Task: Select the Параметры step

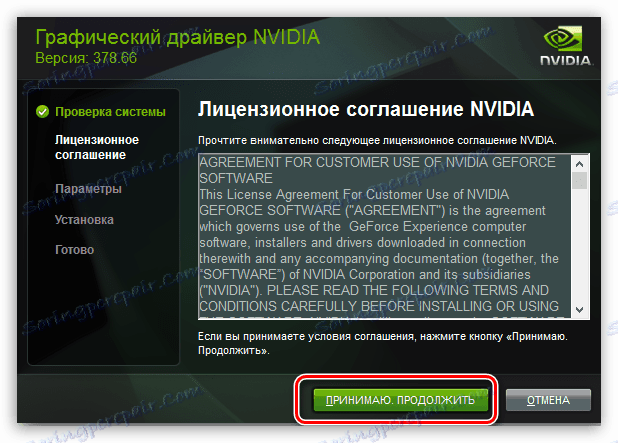Action: [x=88, y=189]
